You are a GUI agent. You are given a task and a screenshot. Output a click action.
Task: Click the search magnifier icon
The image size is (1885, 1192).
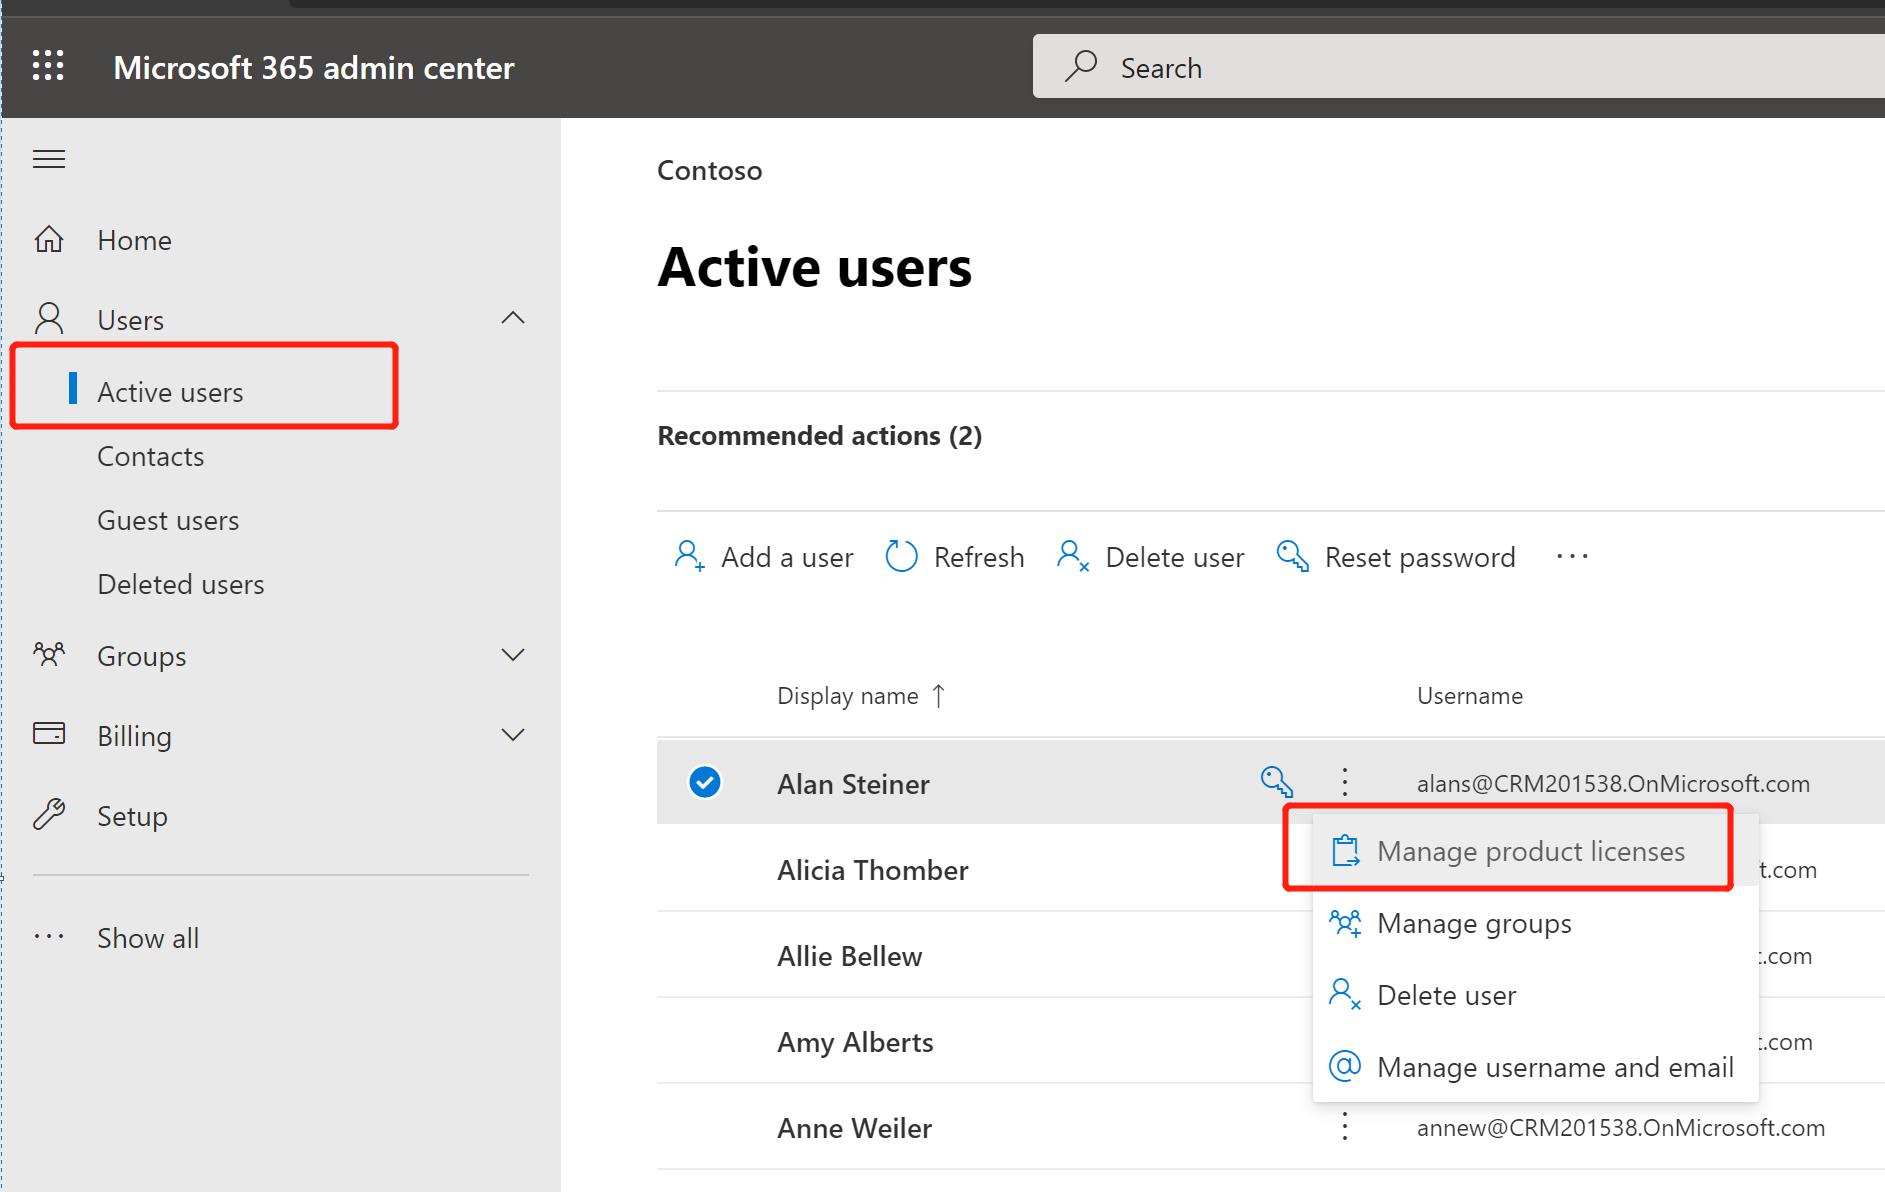(1081, 66)
